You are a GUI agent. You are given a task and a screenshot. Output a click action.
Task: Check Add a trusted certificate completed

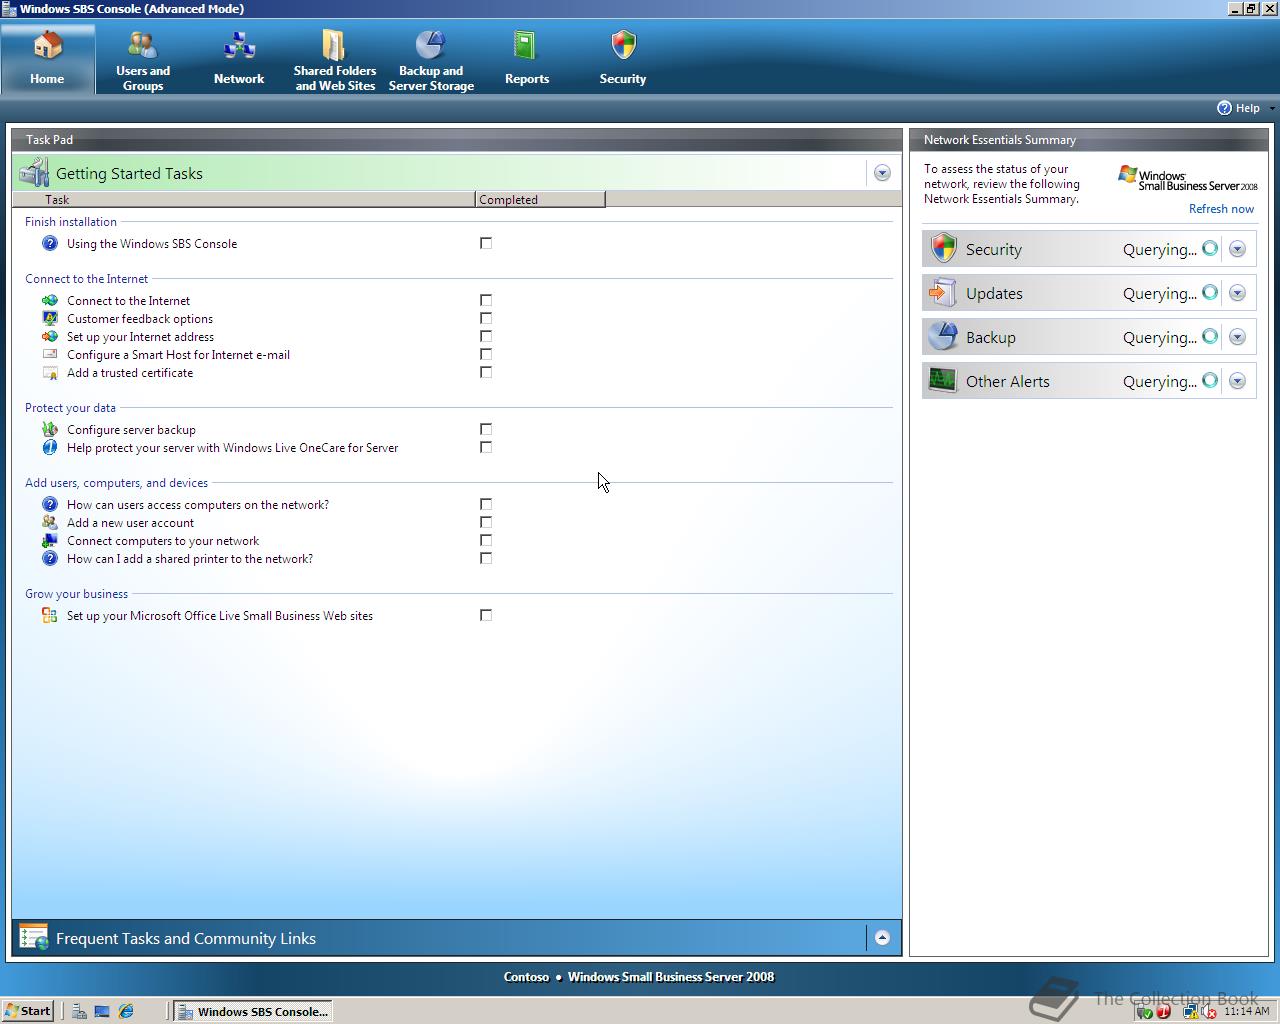point(486,372)
